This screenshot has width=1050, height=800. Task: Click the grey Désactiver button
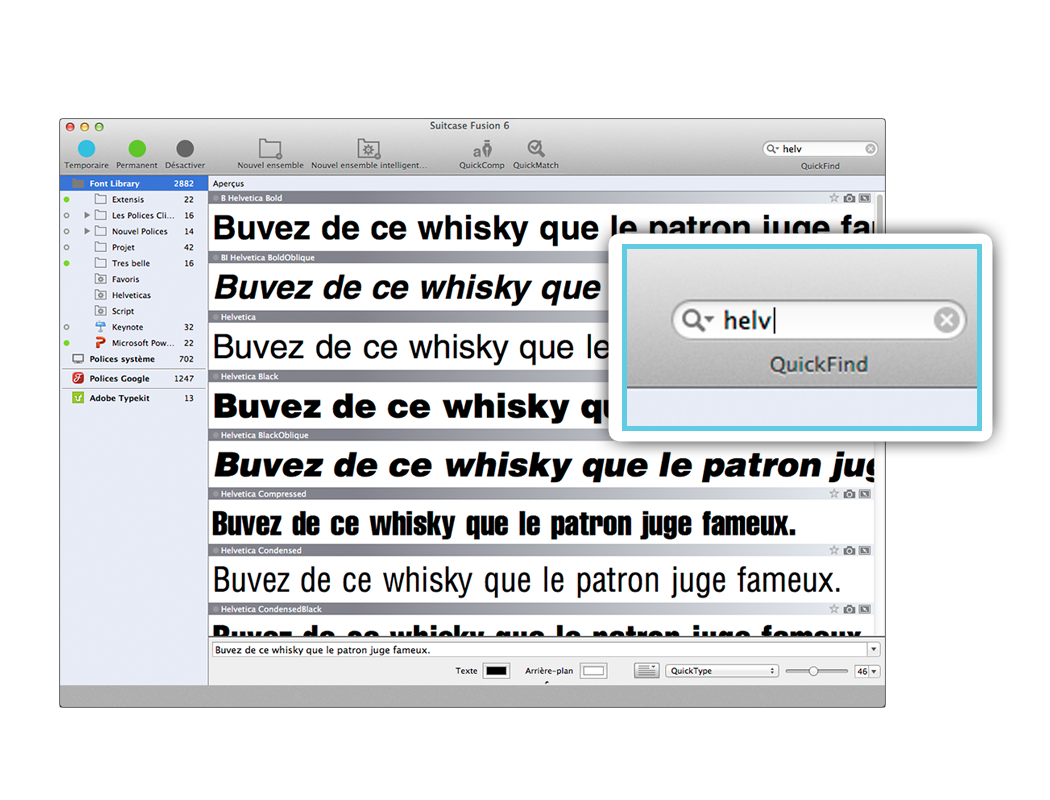(185, 149)
